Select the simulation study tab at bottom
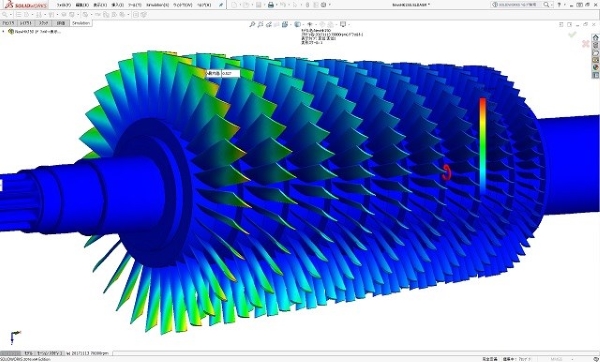 pos(87,353)
